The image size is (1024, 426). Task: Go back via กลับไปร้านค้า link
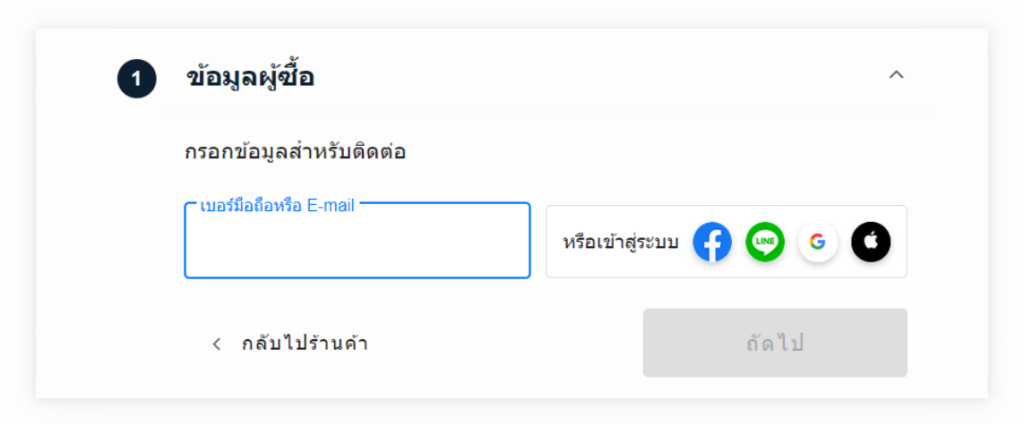(x=304, y=344)
